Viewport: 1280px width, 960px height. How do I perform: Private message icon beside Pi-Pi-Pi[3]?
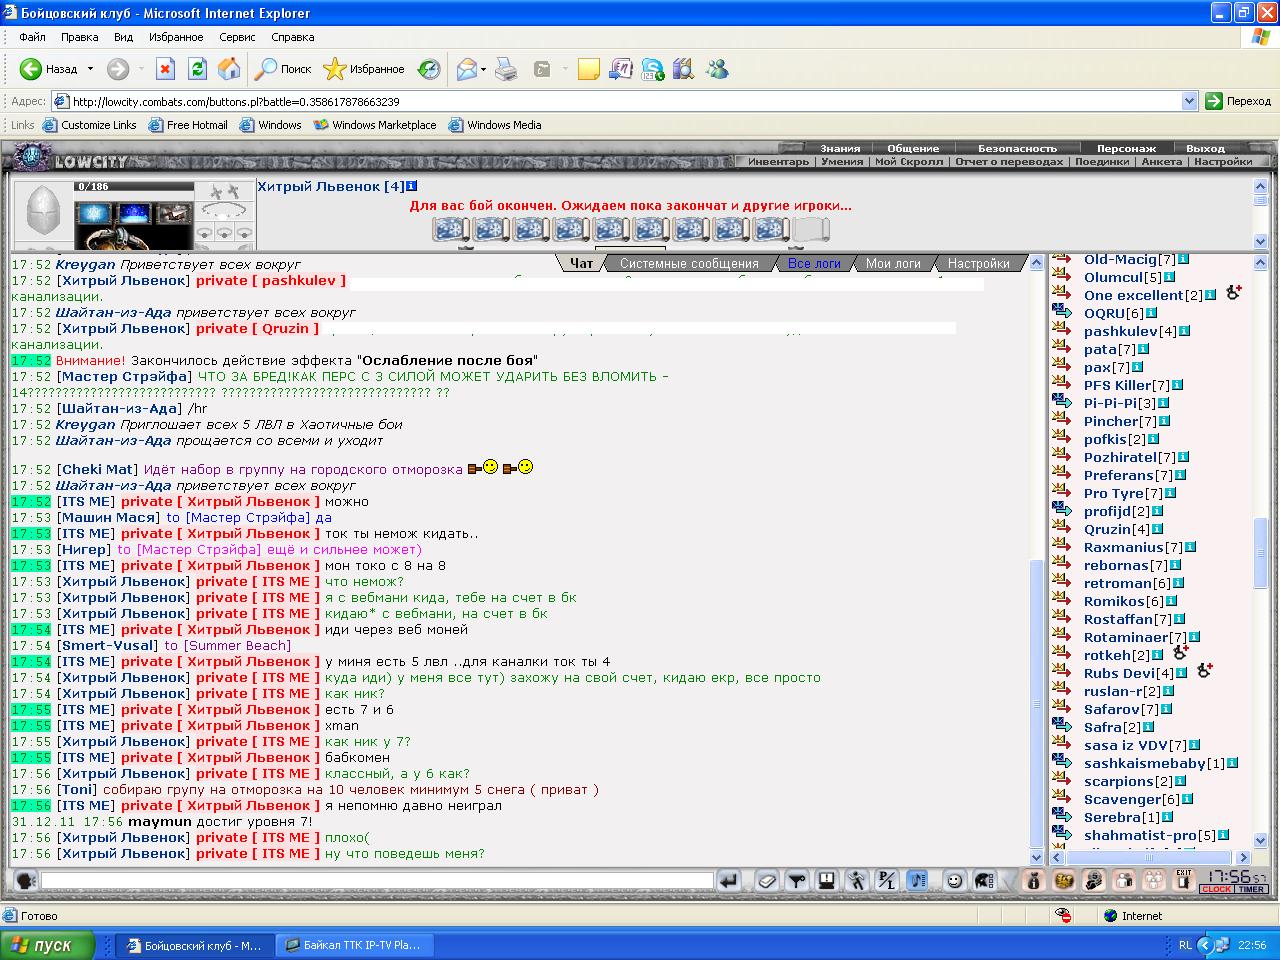(x=1062, y=403)
